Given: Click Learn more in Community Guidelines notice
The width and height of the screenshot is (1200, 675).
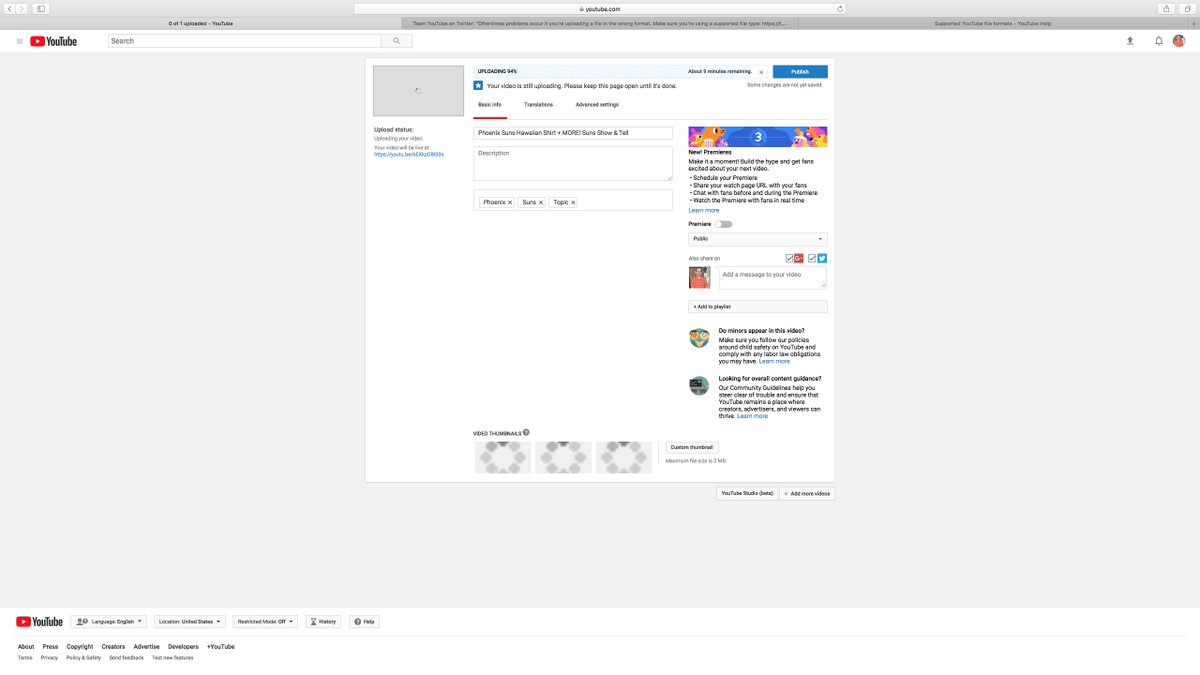Looking at the screenshot, I should click(753, 416).
